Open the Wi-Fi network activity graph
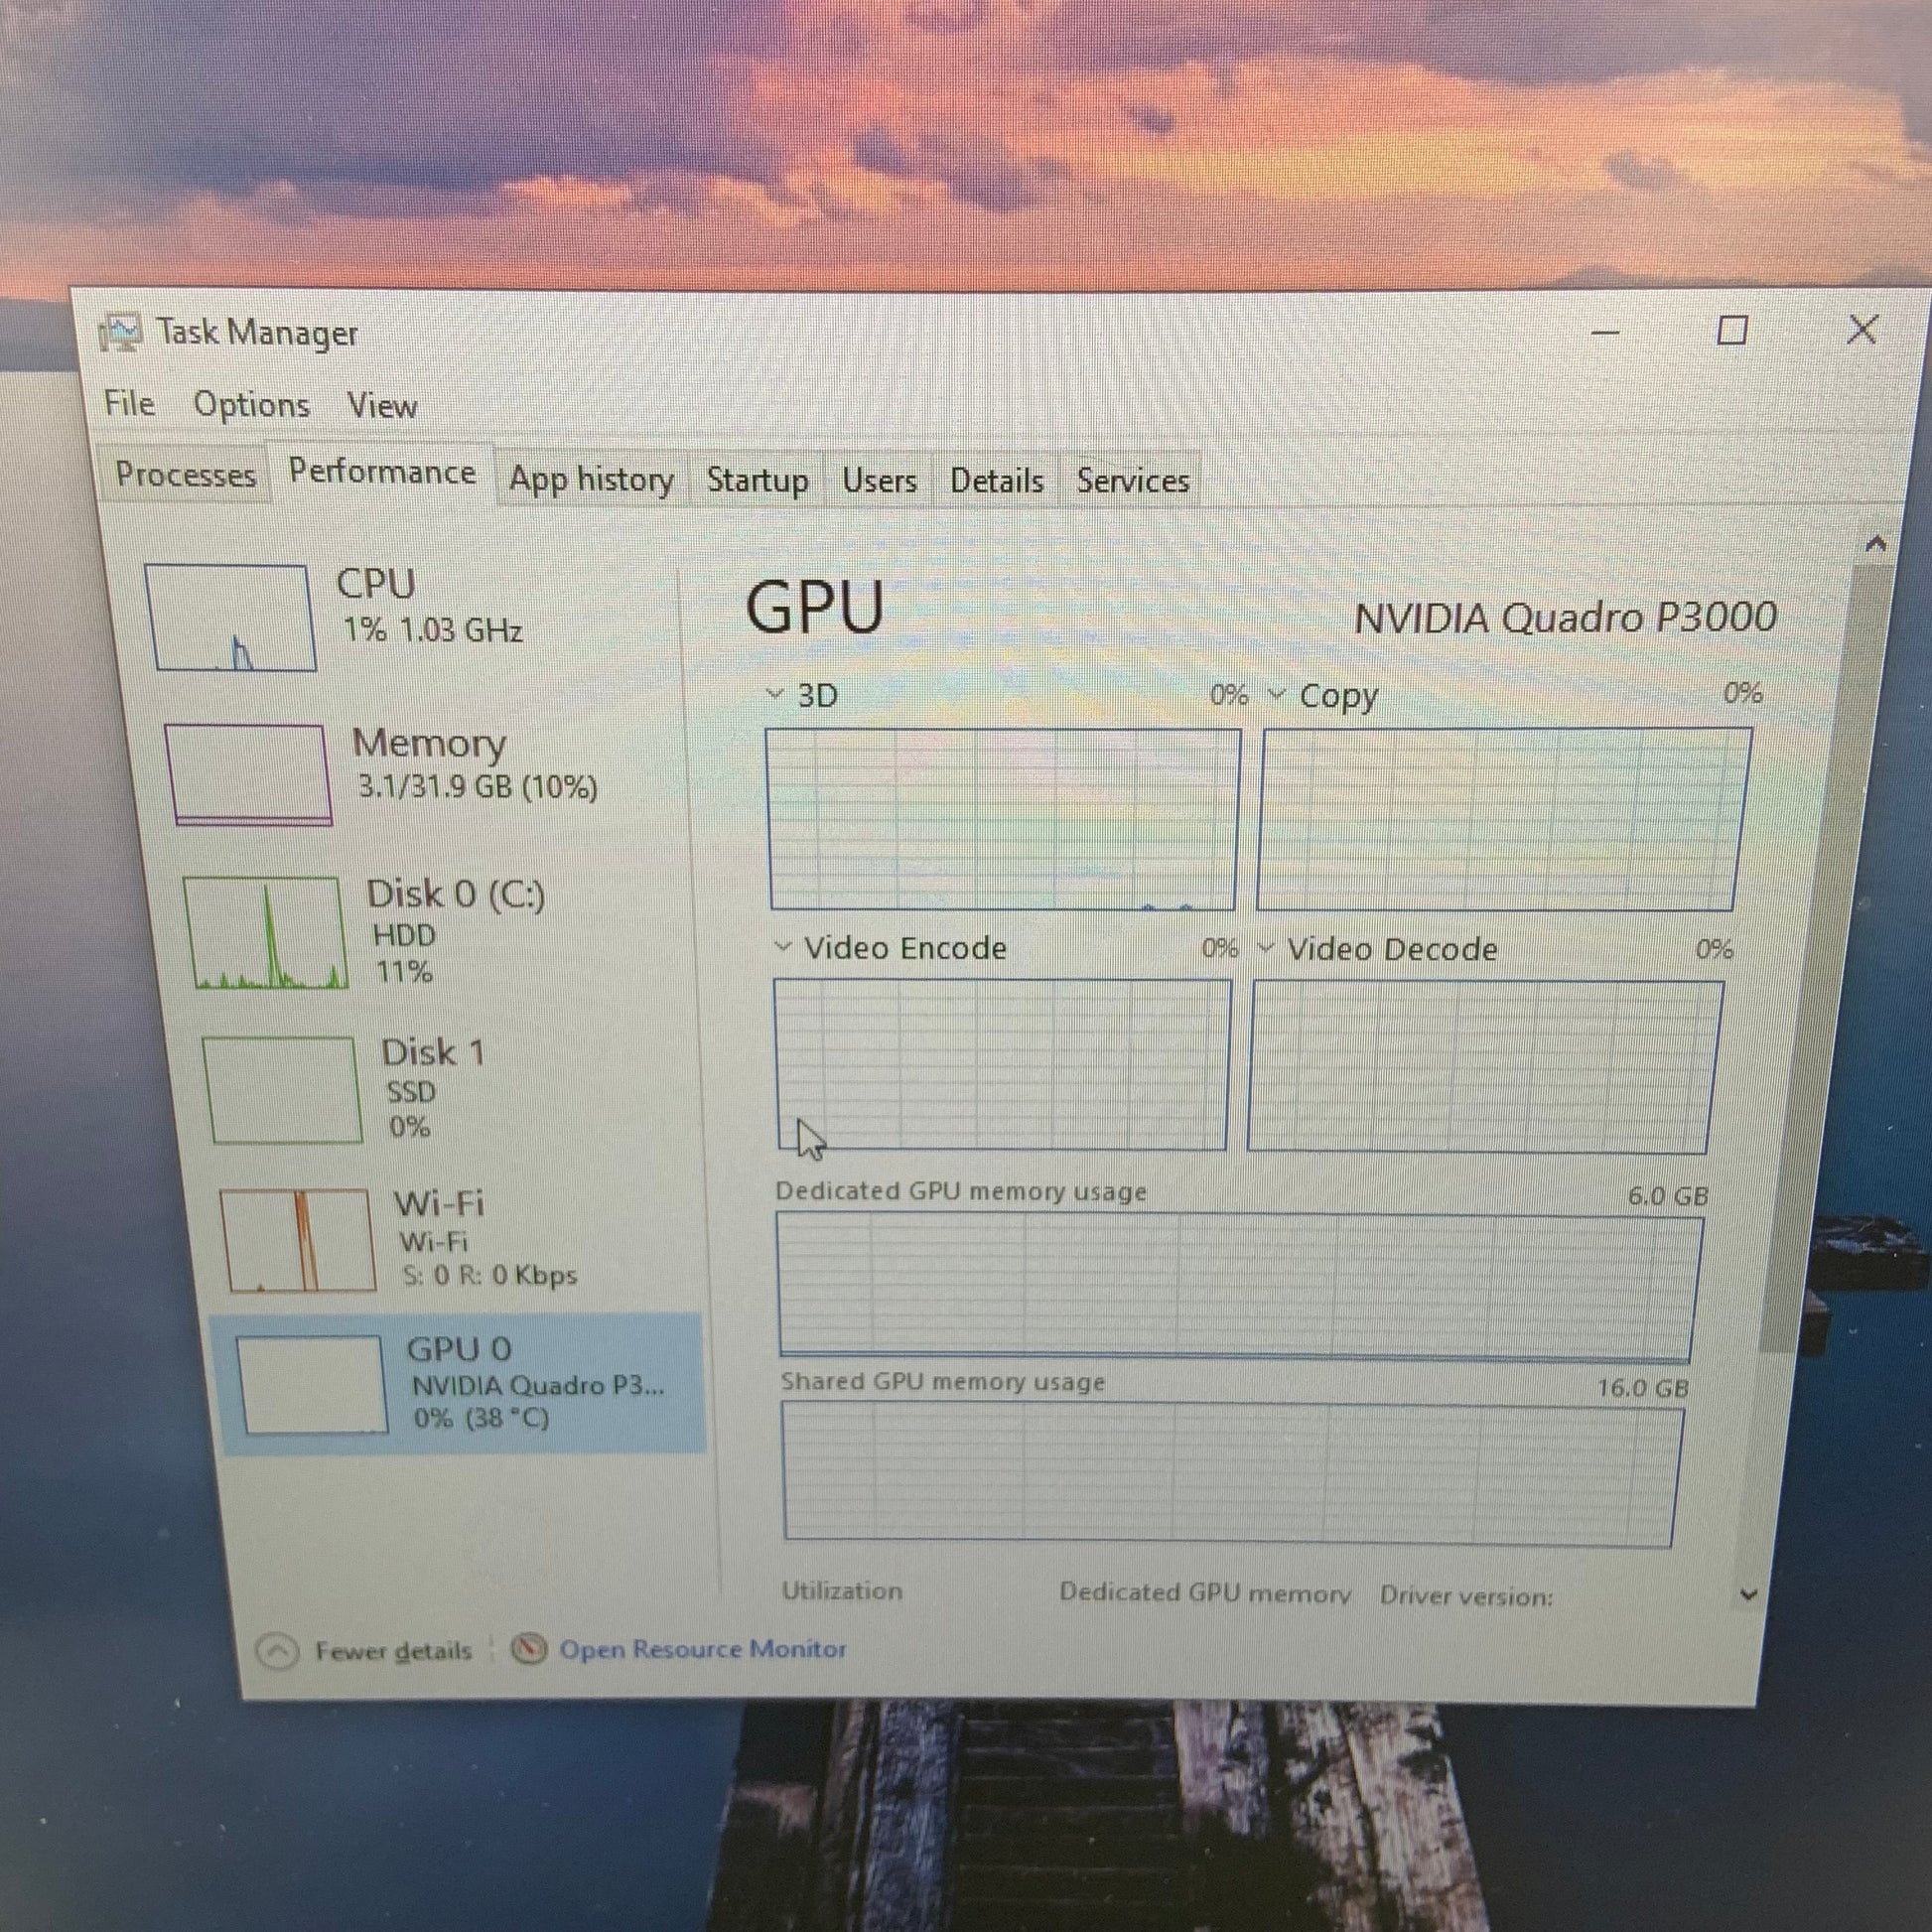1932x1932 pixels. [x=298, y=1240]
